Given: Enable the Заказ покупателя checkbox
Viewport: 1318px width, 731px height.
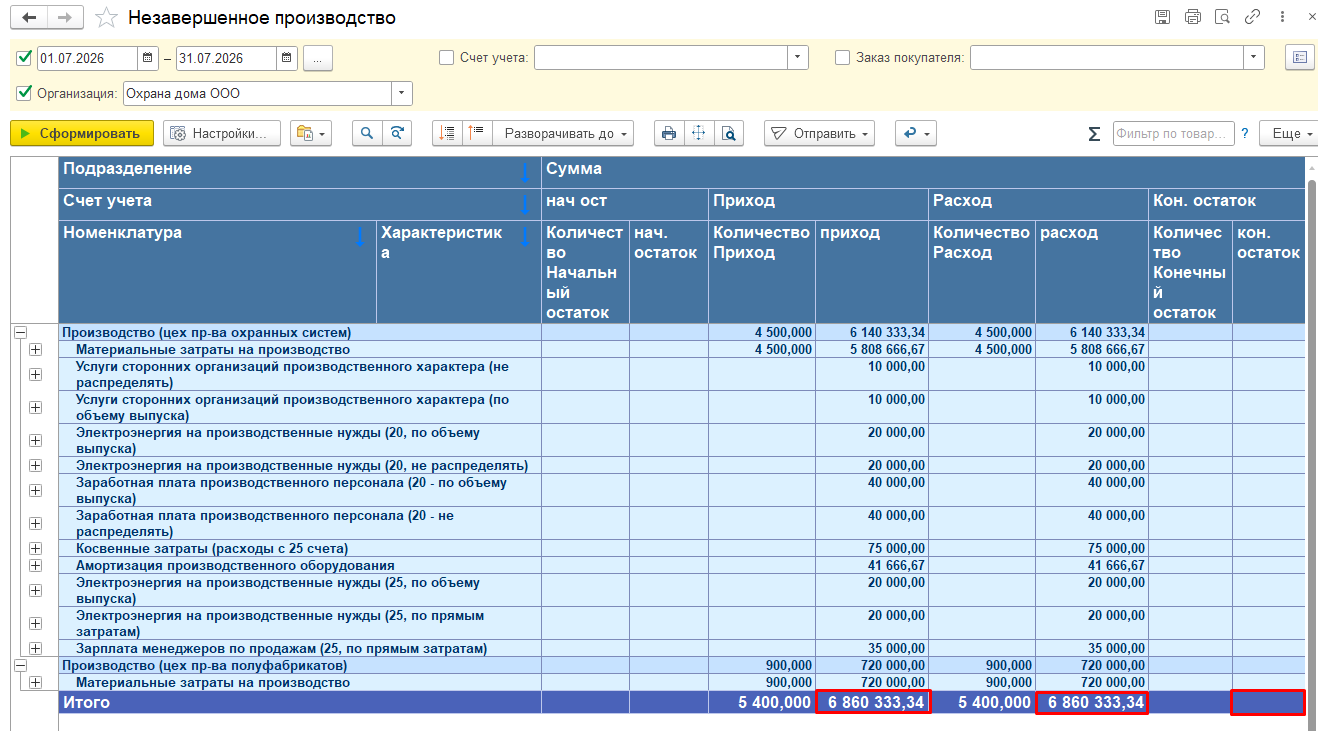Looking at the screenshot, I should 843,58.
